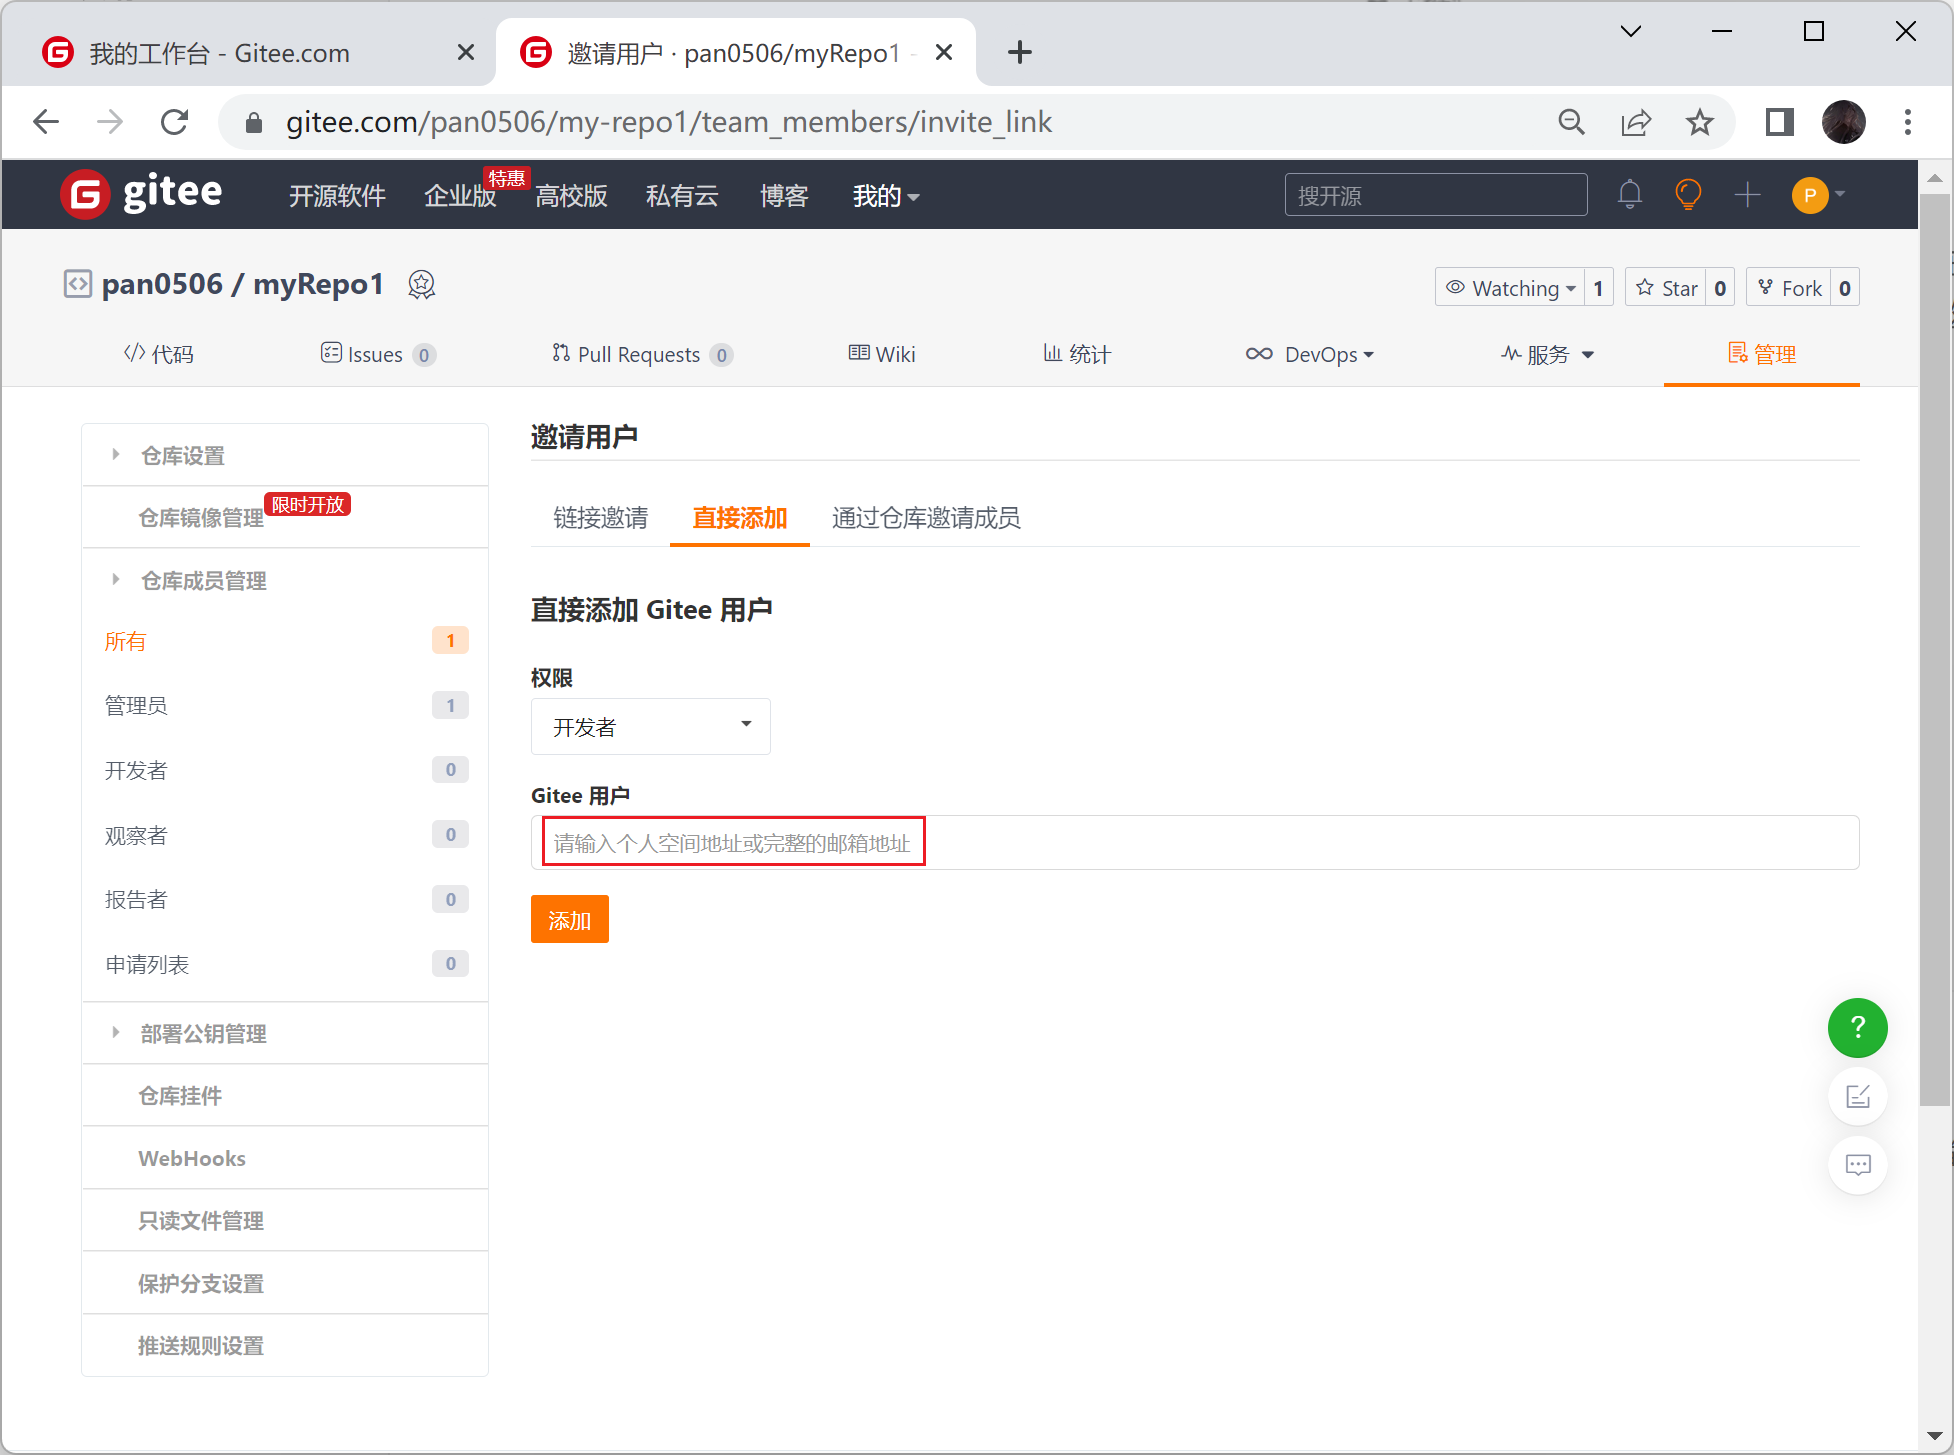Image resolution: width=1954 pixels, height=1455 pixels.
Task: Click the browser share page icon
Action: click(x=1635, y=123)
